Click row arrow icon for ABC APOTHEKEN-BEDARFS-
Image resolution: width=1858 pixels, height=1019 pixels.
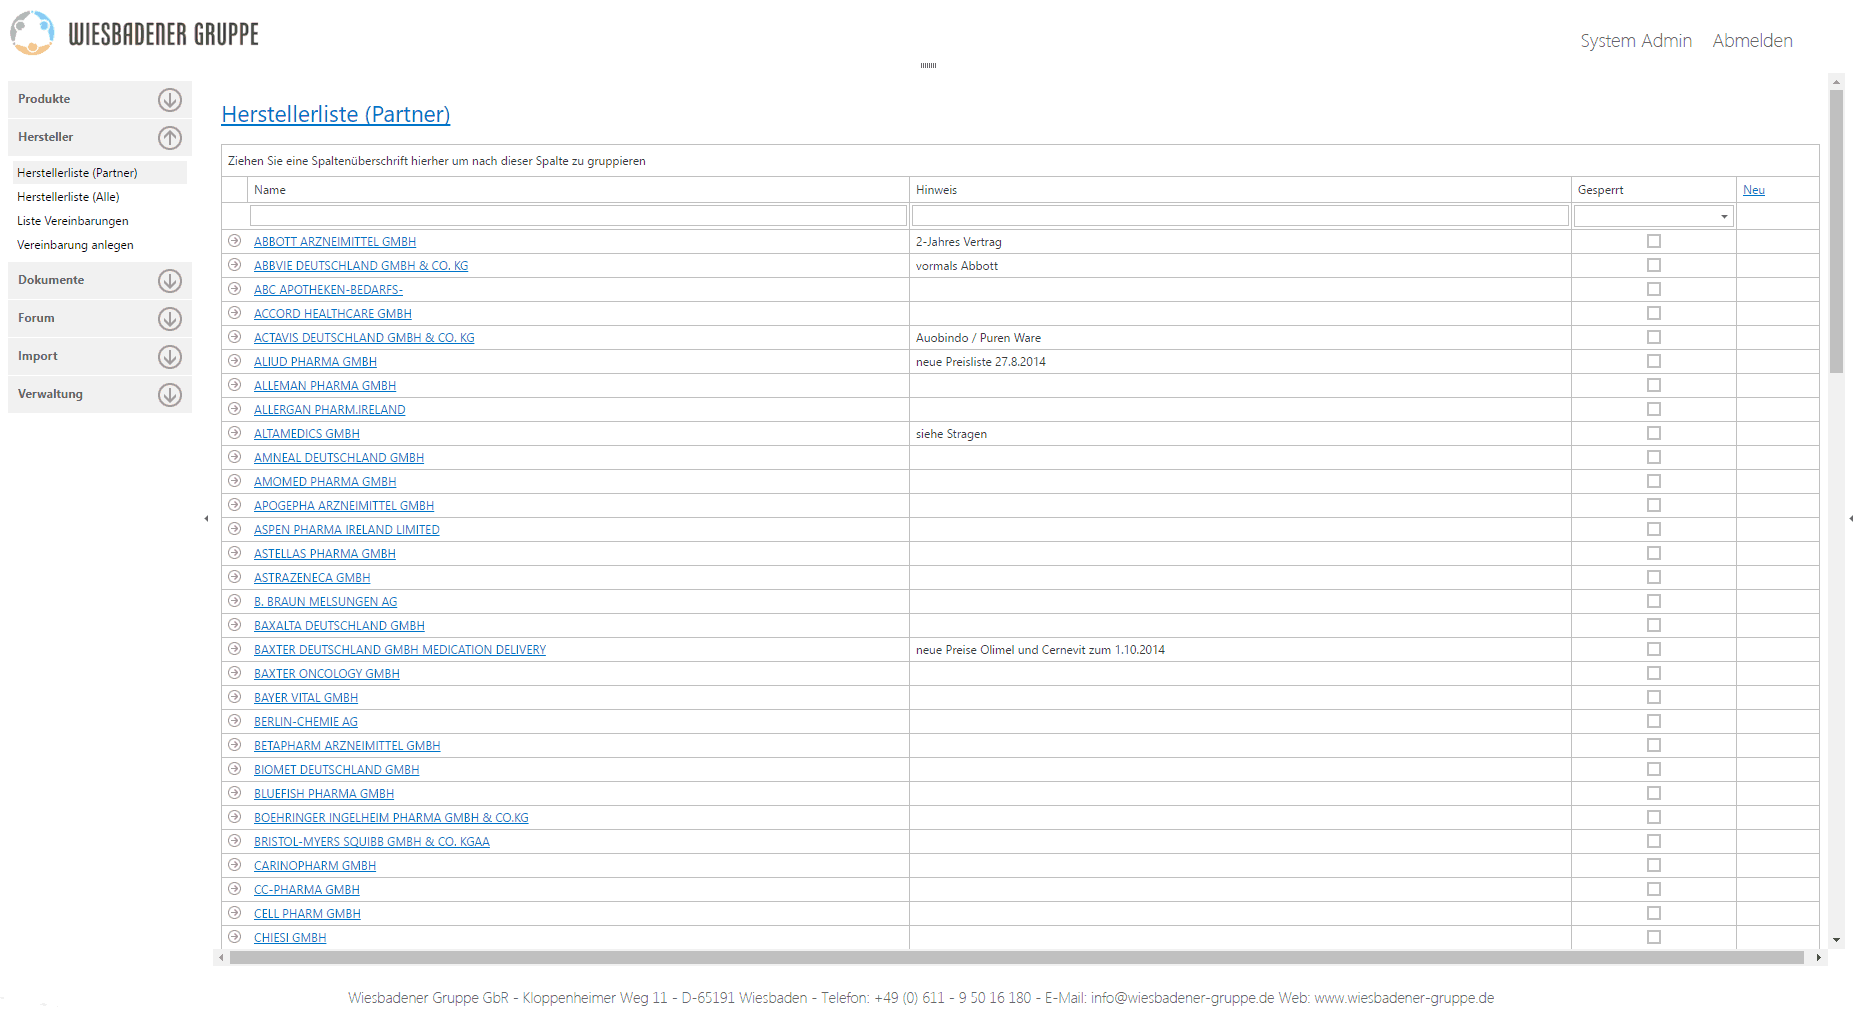tap(235, 289)
